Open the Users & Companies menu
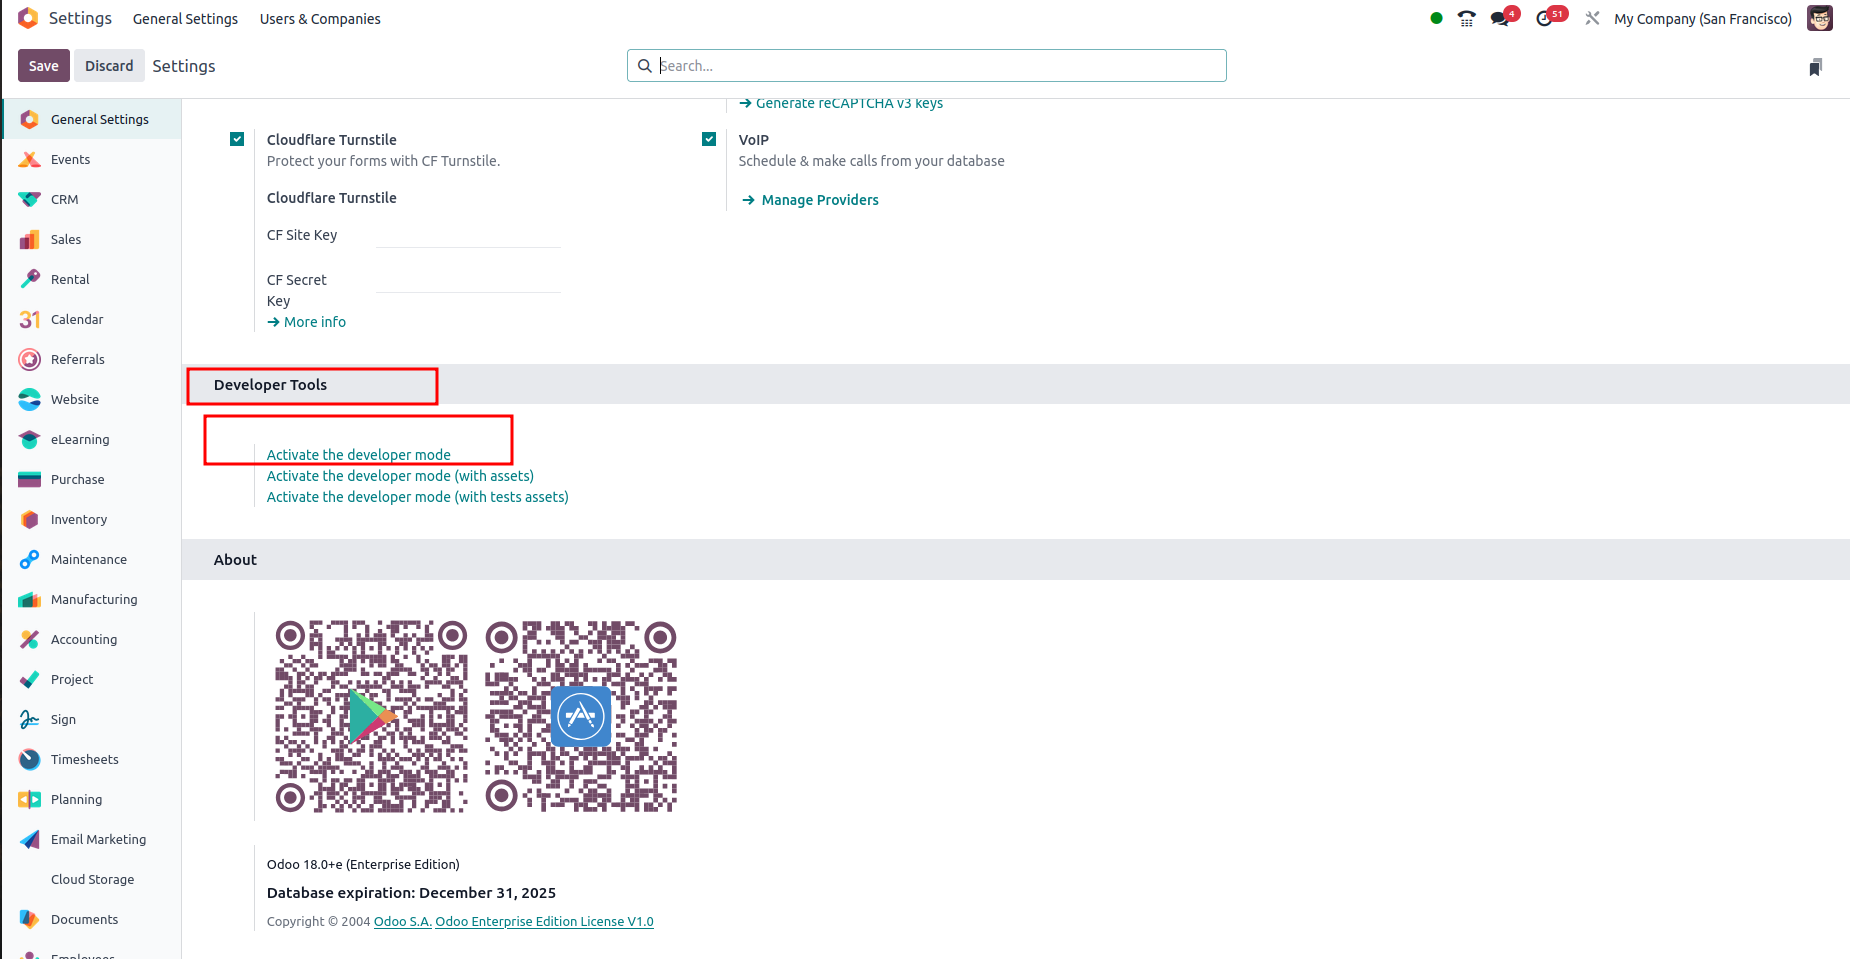The width and height of the screenshot is (1850, 959). coord(320,19)
